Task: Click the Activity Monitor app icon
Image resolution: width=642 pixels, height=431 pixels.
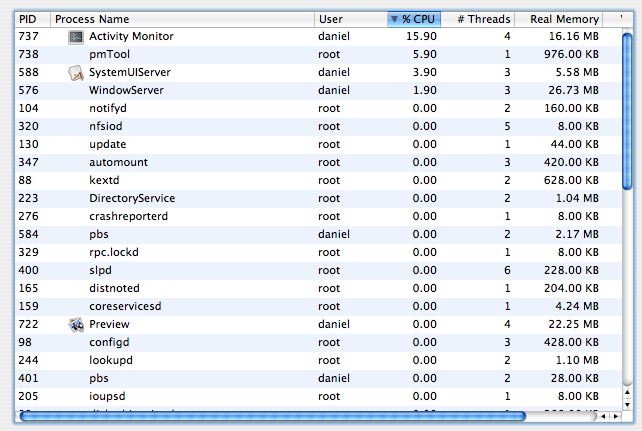Action: [76, 37]
